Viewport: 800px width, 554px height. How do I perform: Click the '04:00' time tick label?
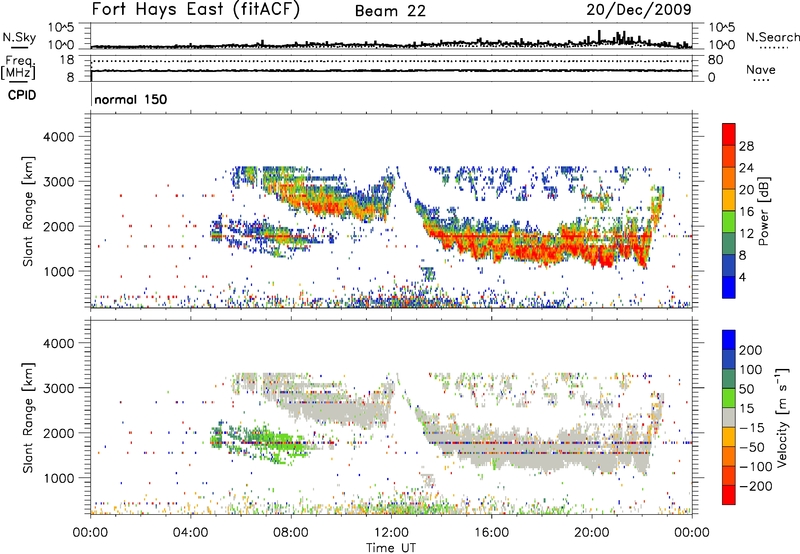pos(191,533)
